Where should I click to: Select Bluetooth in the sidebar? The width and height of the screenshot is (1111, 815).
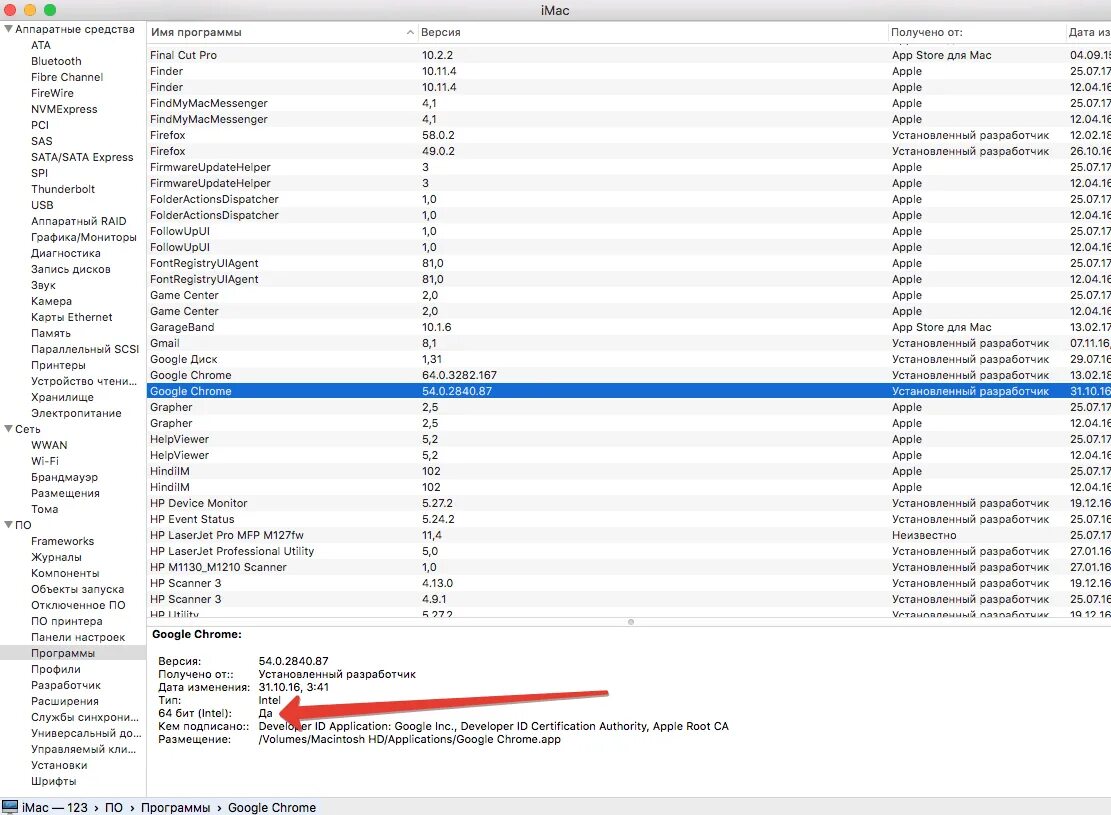click(56, 61)
